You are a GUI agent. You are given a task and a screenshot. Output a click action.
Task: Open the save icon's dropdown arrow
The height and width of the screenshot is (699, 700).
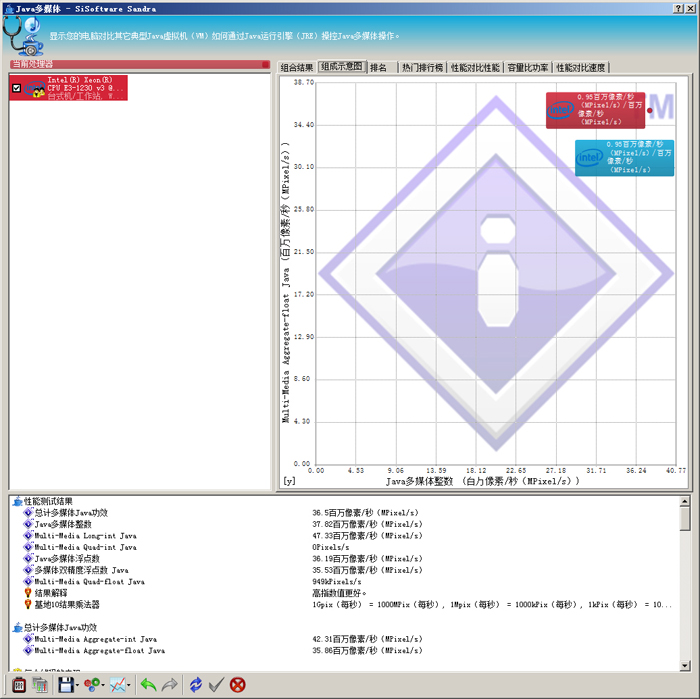coord(77,685)
